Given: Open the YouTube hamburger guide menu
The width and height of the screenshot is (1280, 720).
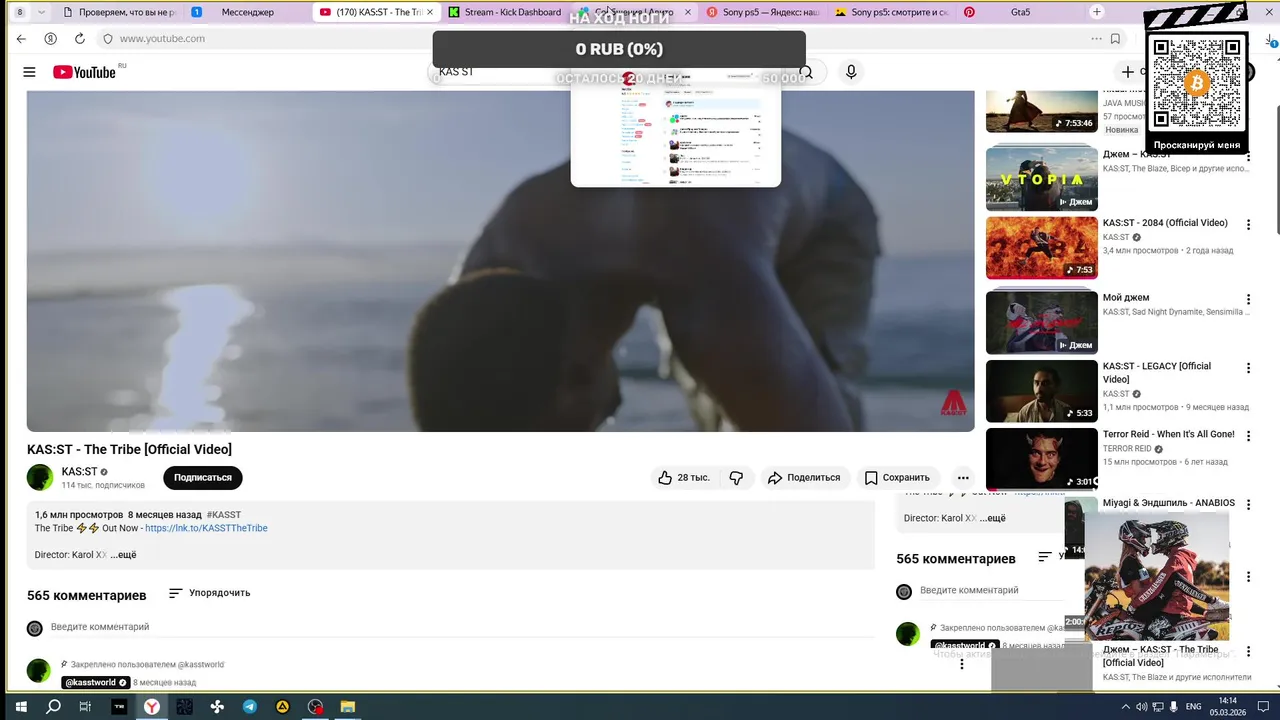Looking at the screenshot, I should click(x=29, y=72).
